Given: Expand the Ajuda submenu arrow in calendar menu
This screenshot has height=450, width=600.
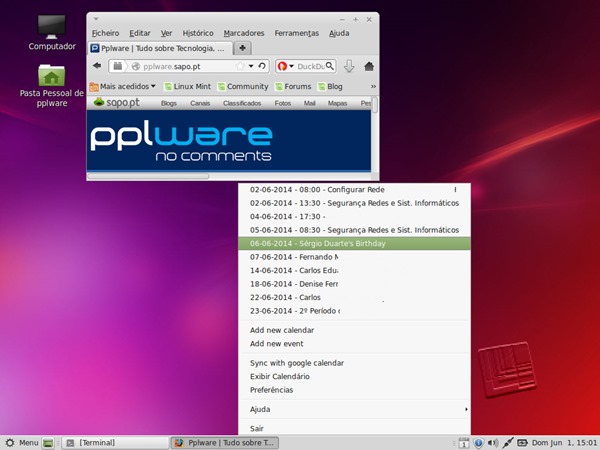Looking at the screenshot, I should coord(466,409).
